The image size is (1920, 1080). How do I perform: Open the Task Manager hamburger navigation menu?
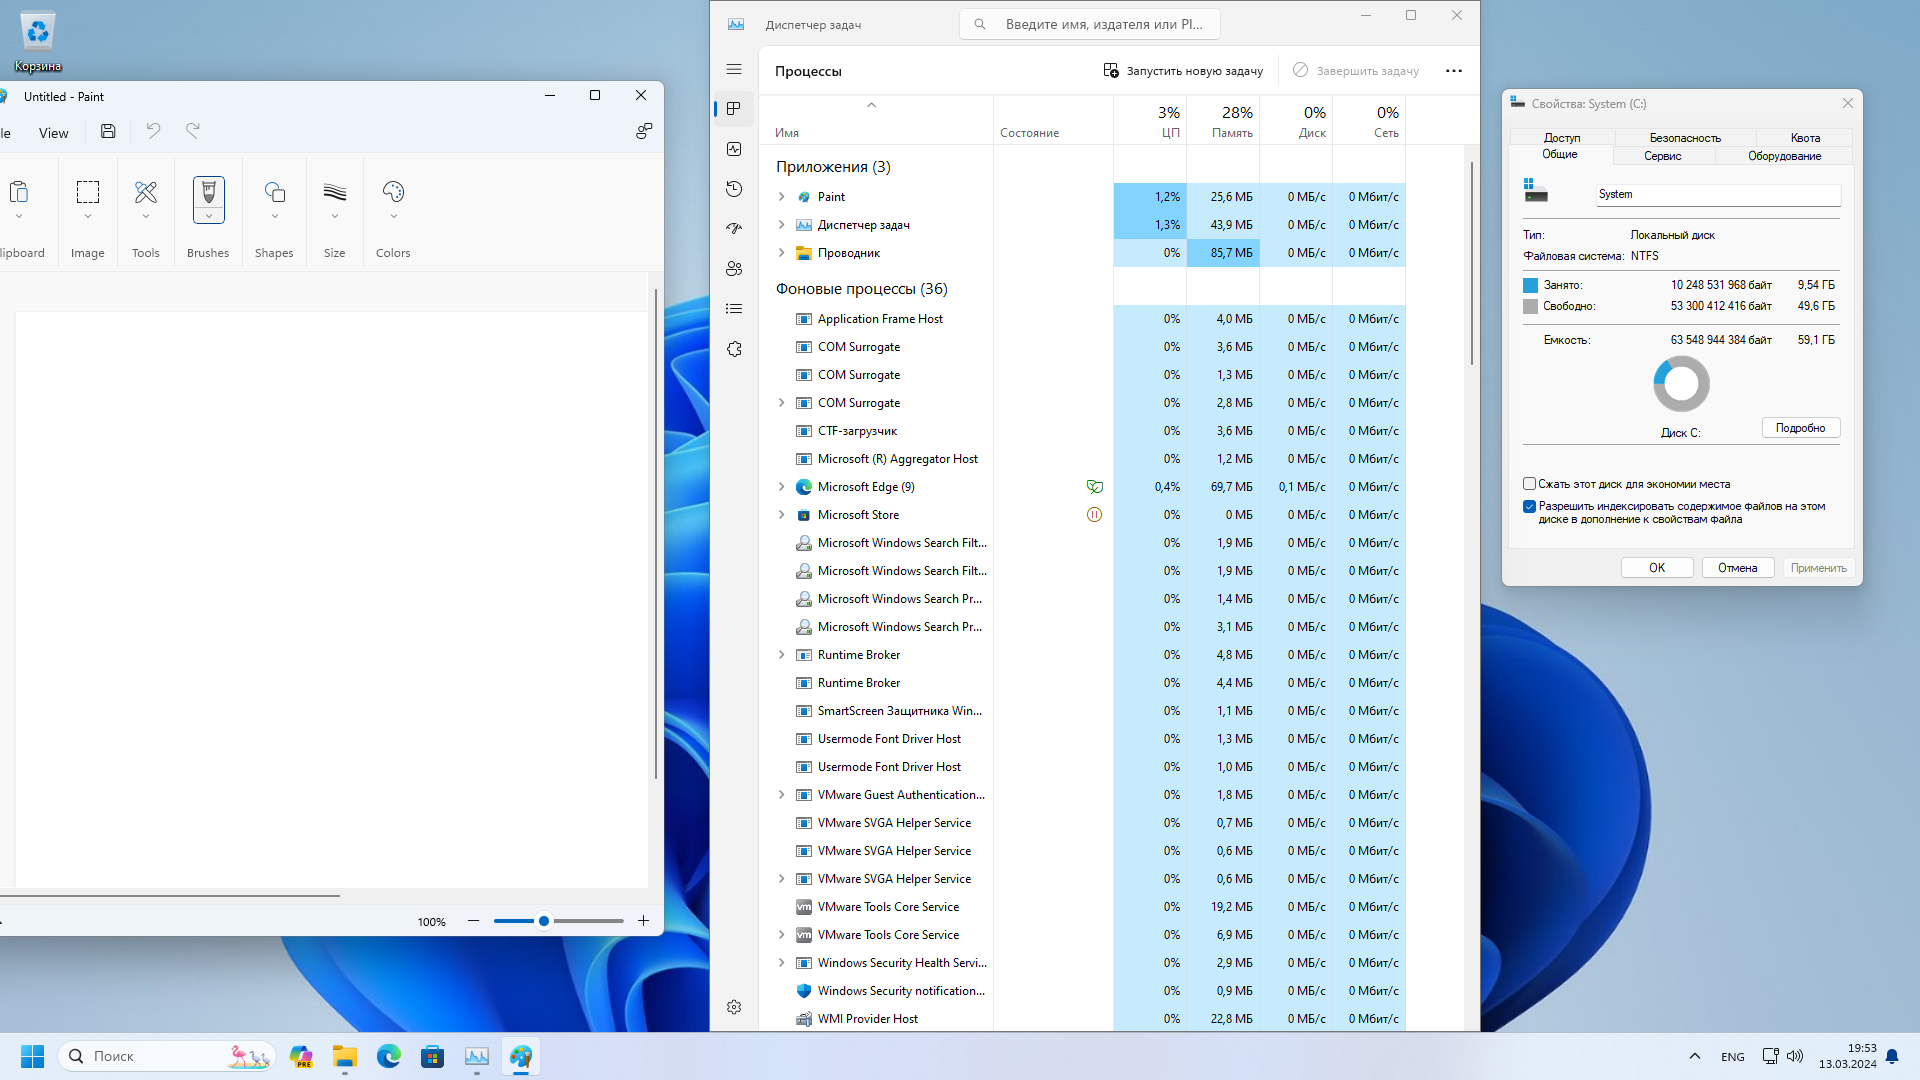coord(734,69)
